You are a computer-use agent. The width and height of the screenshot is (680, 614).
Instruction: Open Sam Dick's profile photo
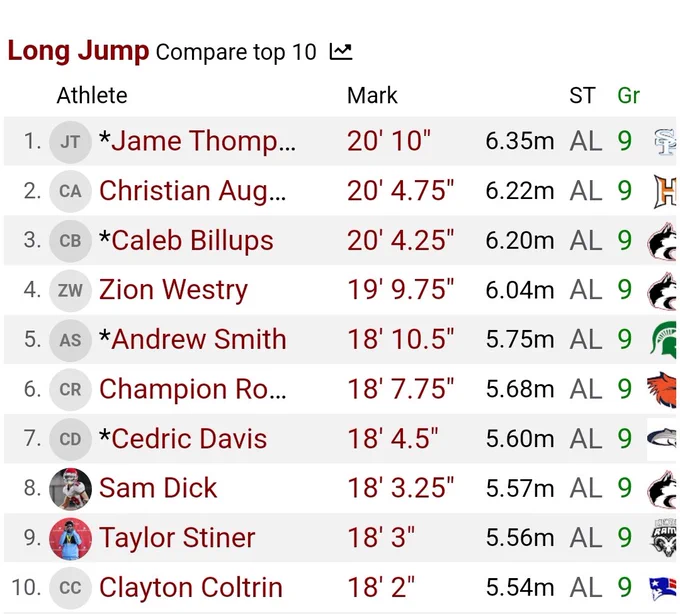pos(70,489)
